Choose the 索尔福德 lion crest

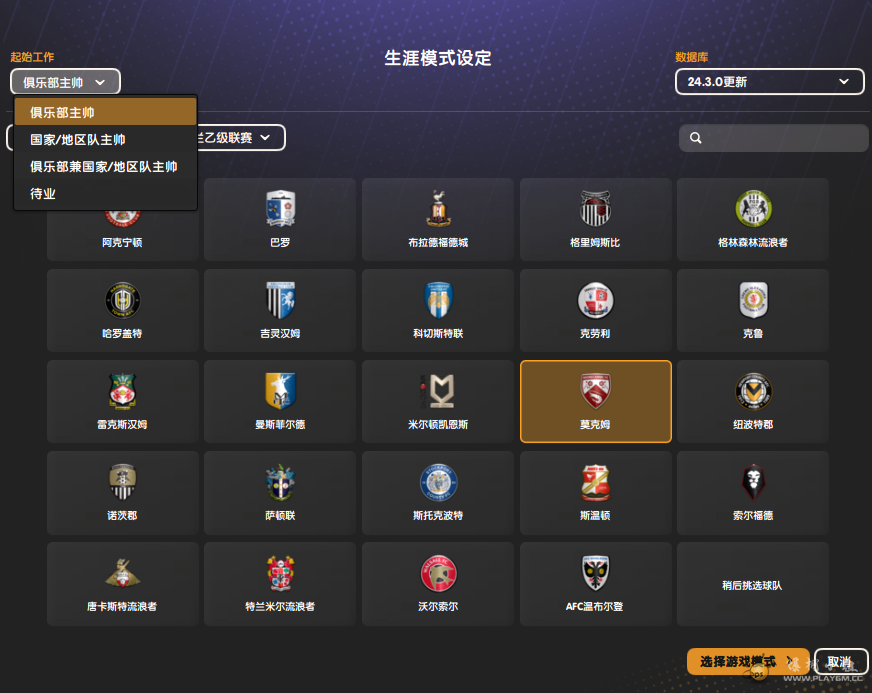[x=754, y=482]
